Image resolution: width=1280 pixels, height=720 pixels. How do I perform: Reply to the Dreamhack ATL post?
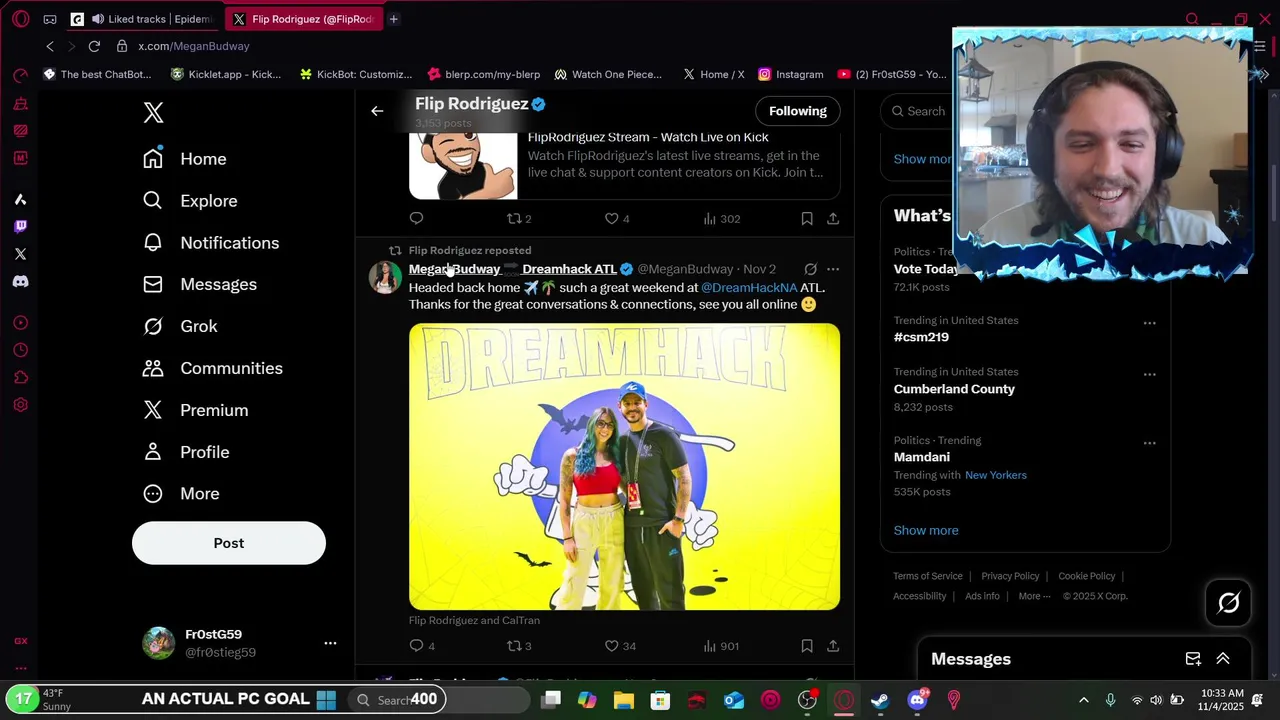click(x=417, y=646)
